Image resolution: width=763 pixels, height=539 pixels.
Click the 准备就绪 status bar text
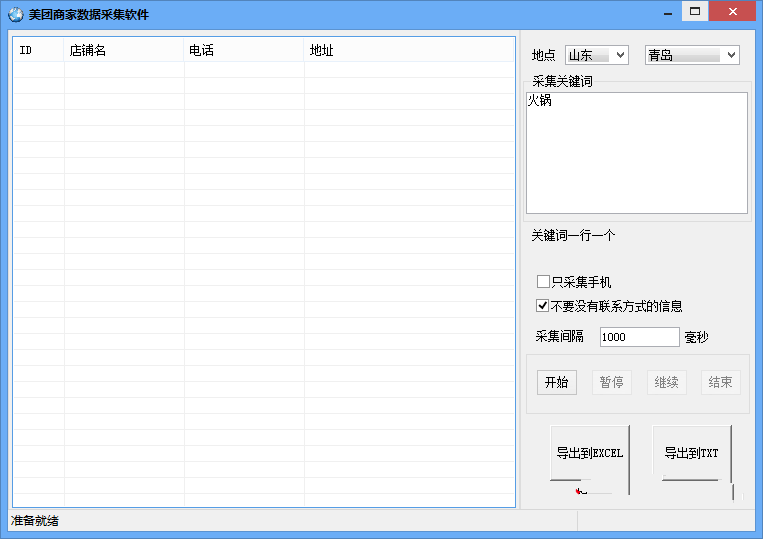[35, 521]
